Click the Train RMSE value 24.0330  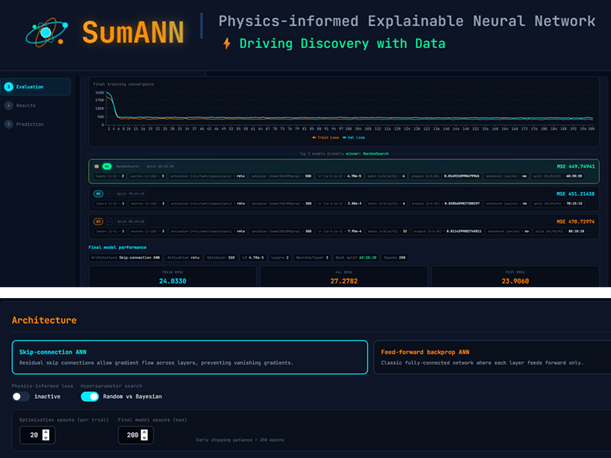173,281
